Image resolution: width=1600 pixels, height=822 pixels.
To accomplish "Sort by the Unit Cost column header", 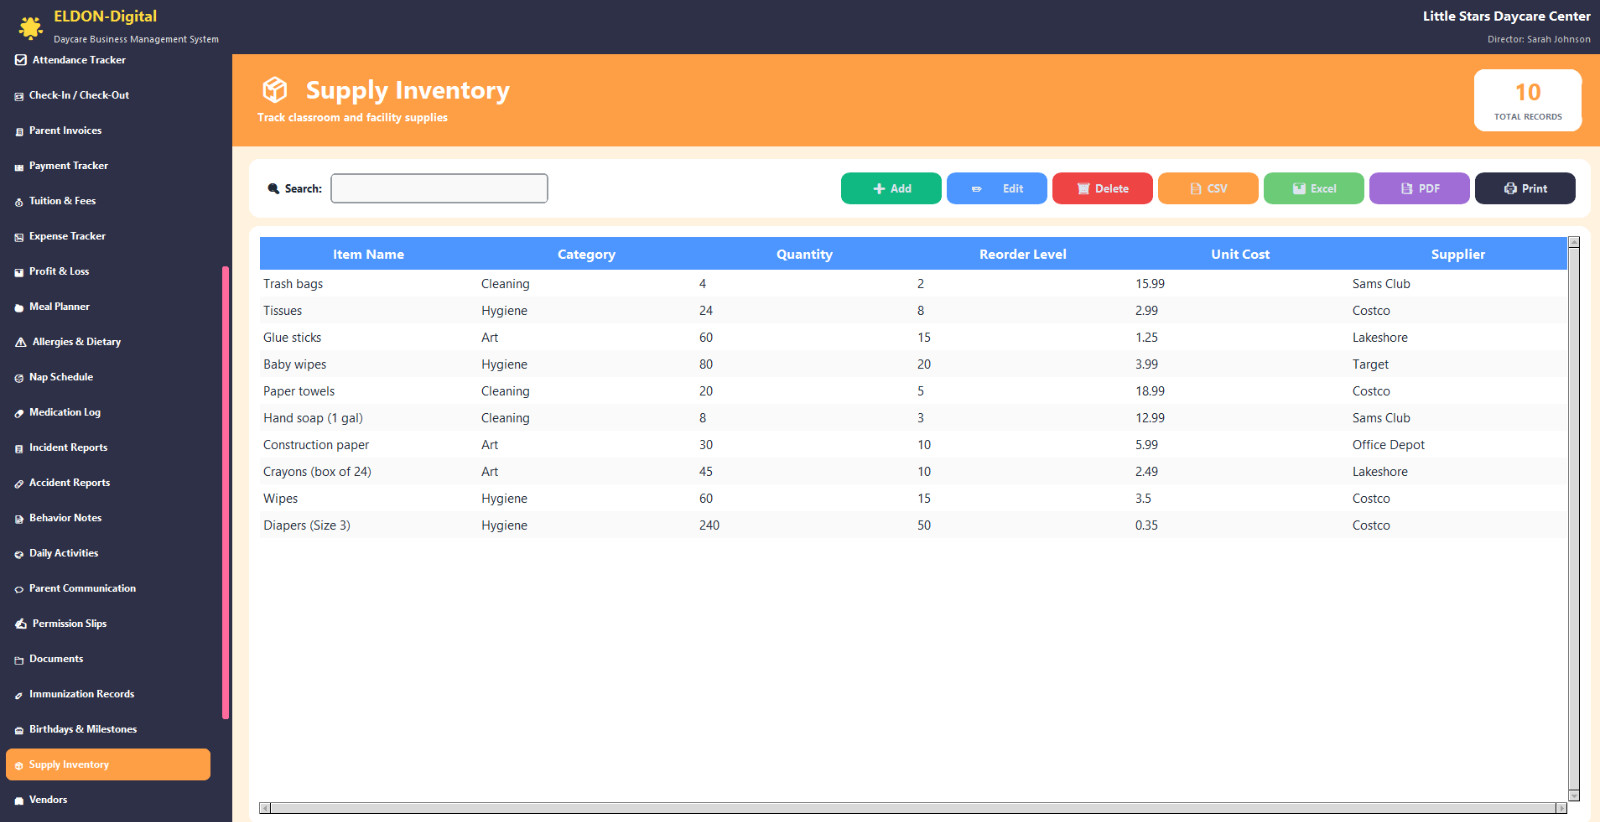I will point(1241,254).
